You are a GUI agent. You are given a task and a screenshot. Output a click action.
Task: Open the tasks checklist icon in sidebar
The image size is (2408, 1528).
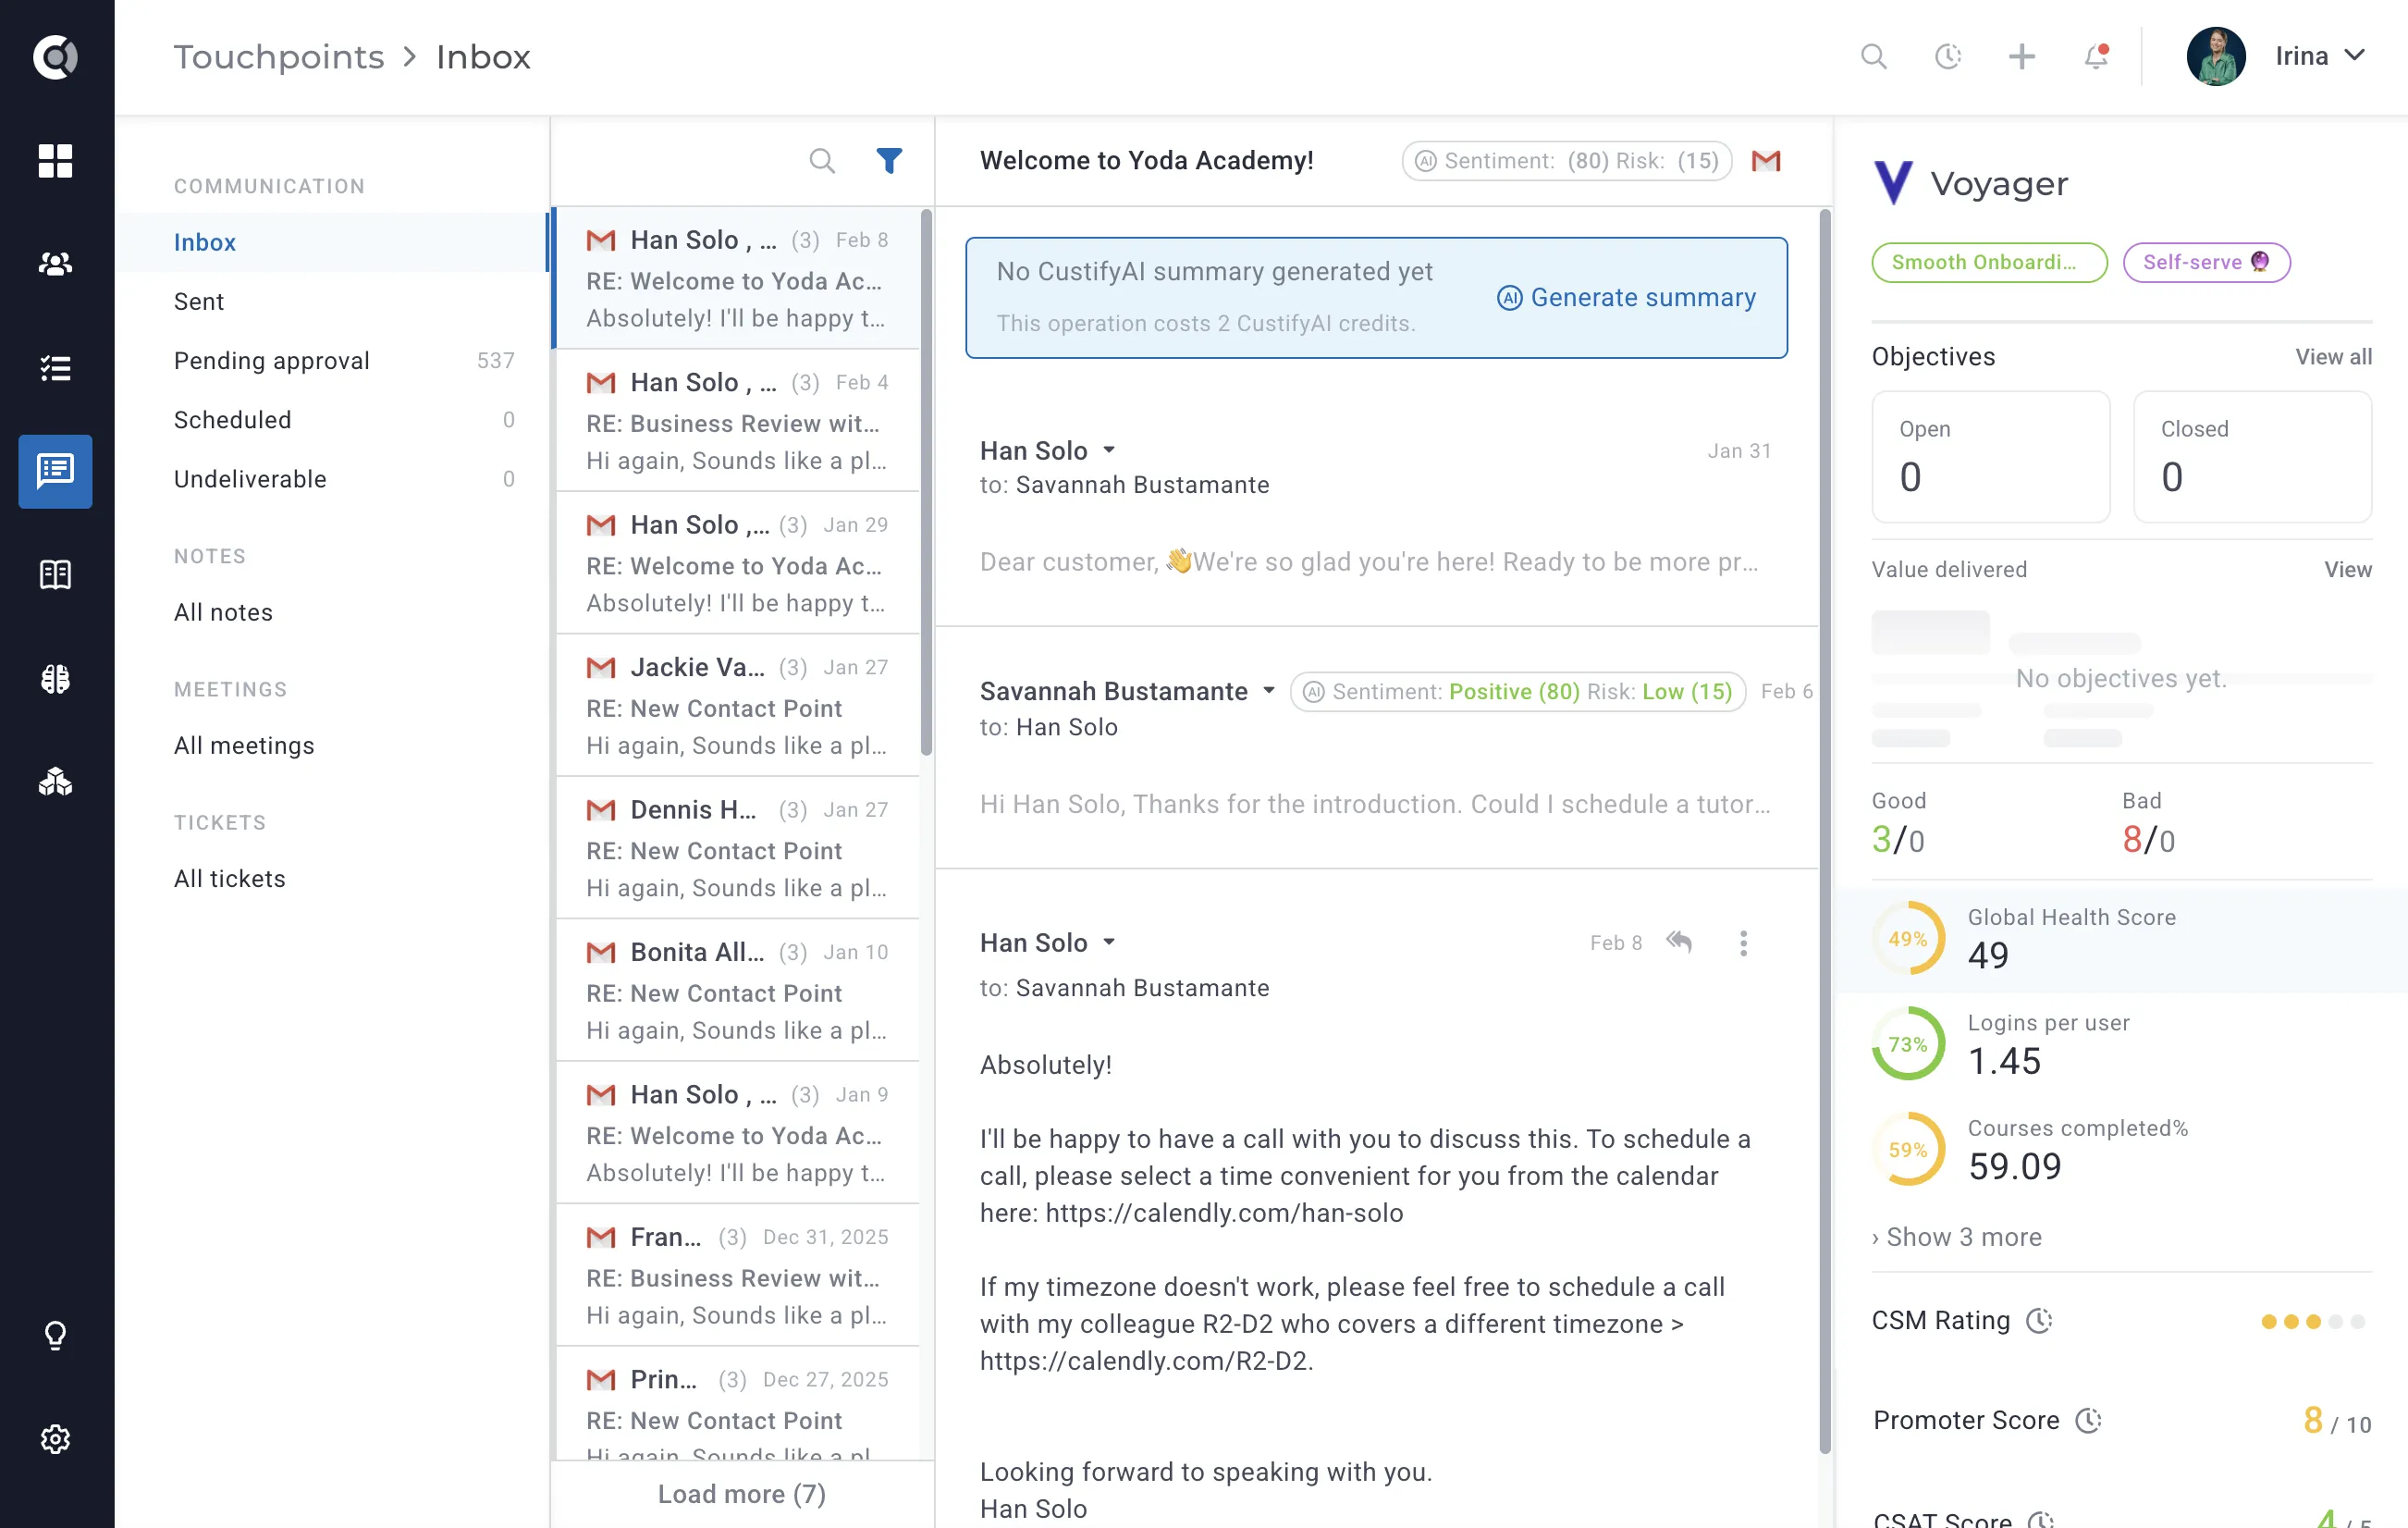coord(55,367)
